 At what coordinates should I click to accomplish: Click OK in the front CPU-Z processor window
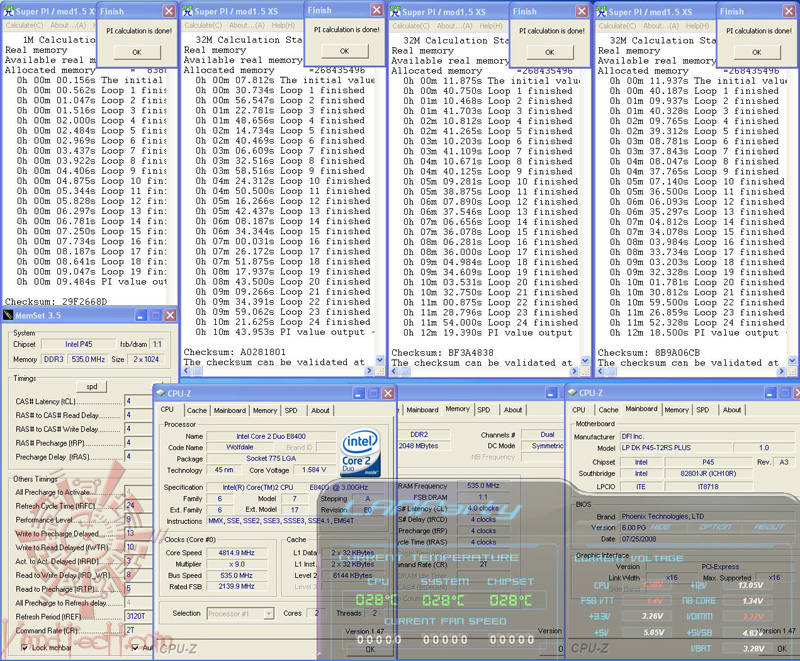pyautogui.click(x=370, y=649)
